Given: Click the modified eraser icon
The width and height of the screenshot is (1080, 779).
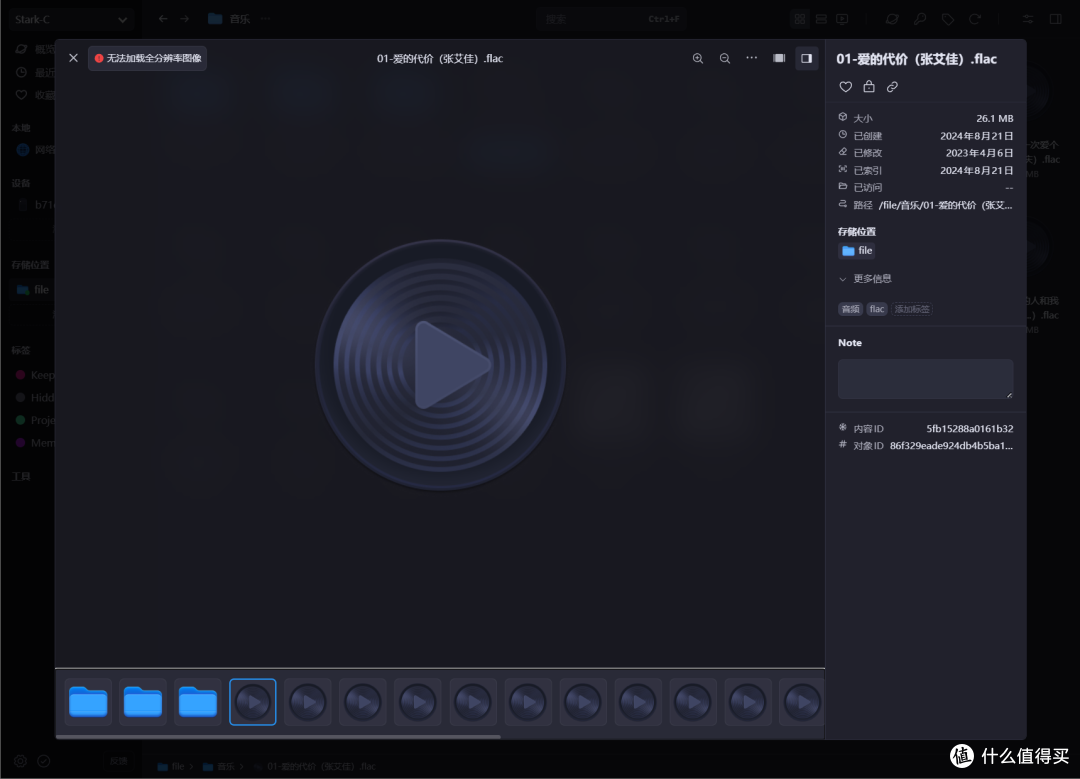Looking at the screenshot, I should [842, 152].
